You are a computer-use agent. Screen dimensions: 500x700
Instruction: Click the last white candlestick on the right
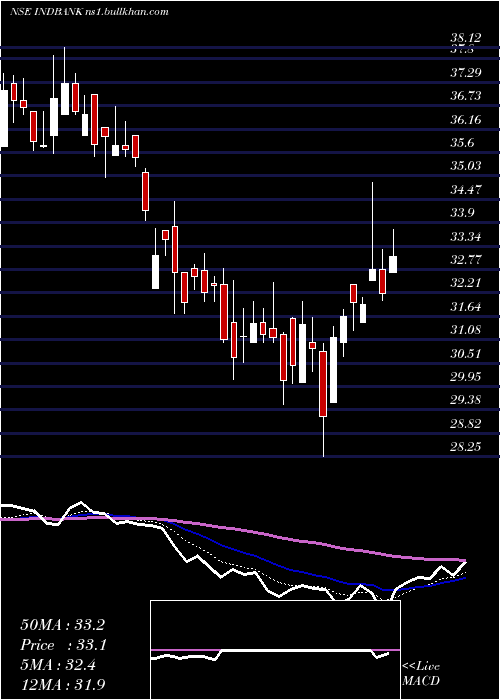point(393,264)
